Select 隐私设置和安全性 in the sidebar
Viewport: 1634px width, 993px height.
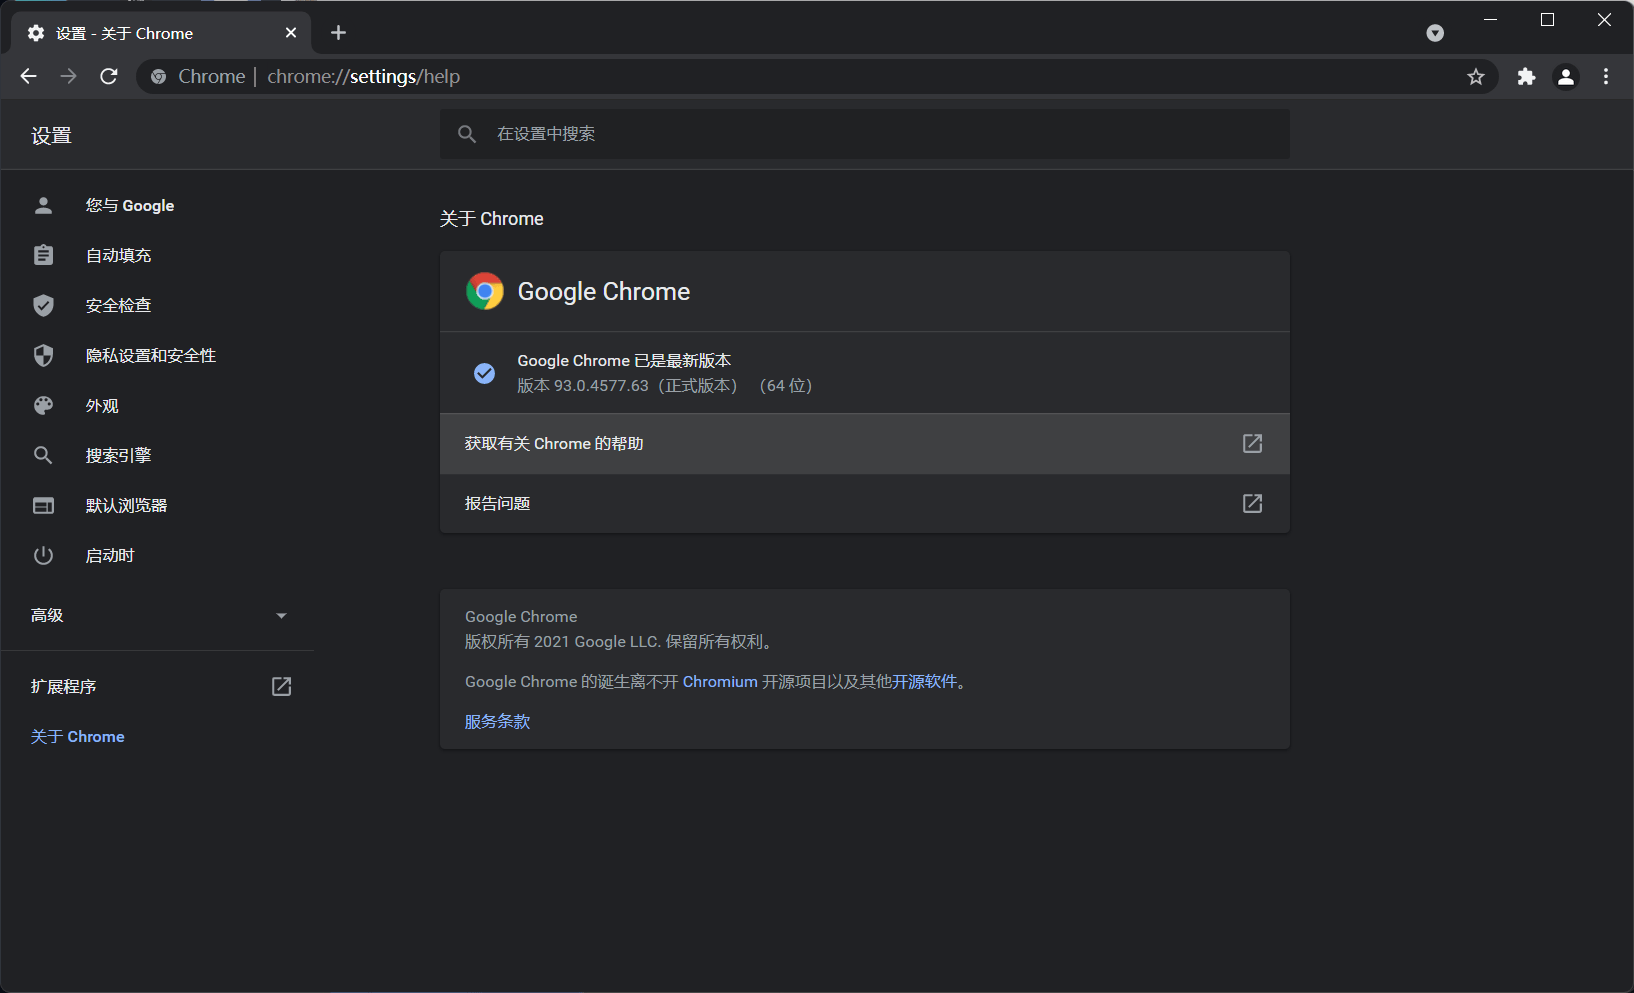click(x=151, y=355)
